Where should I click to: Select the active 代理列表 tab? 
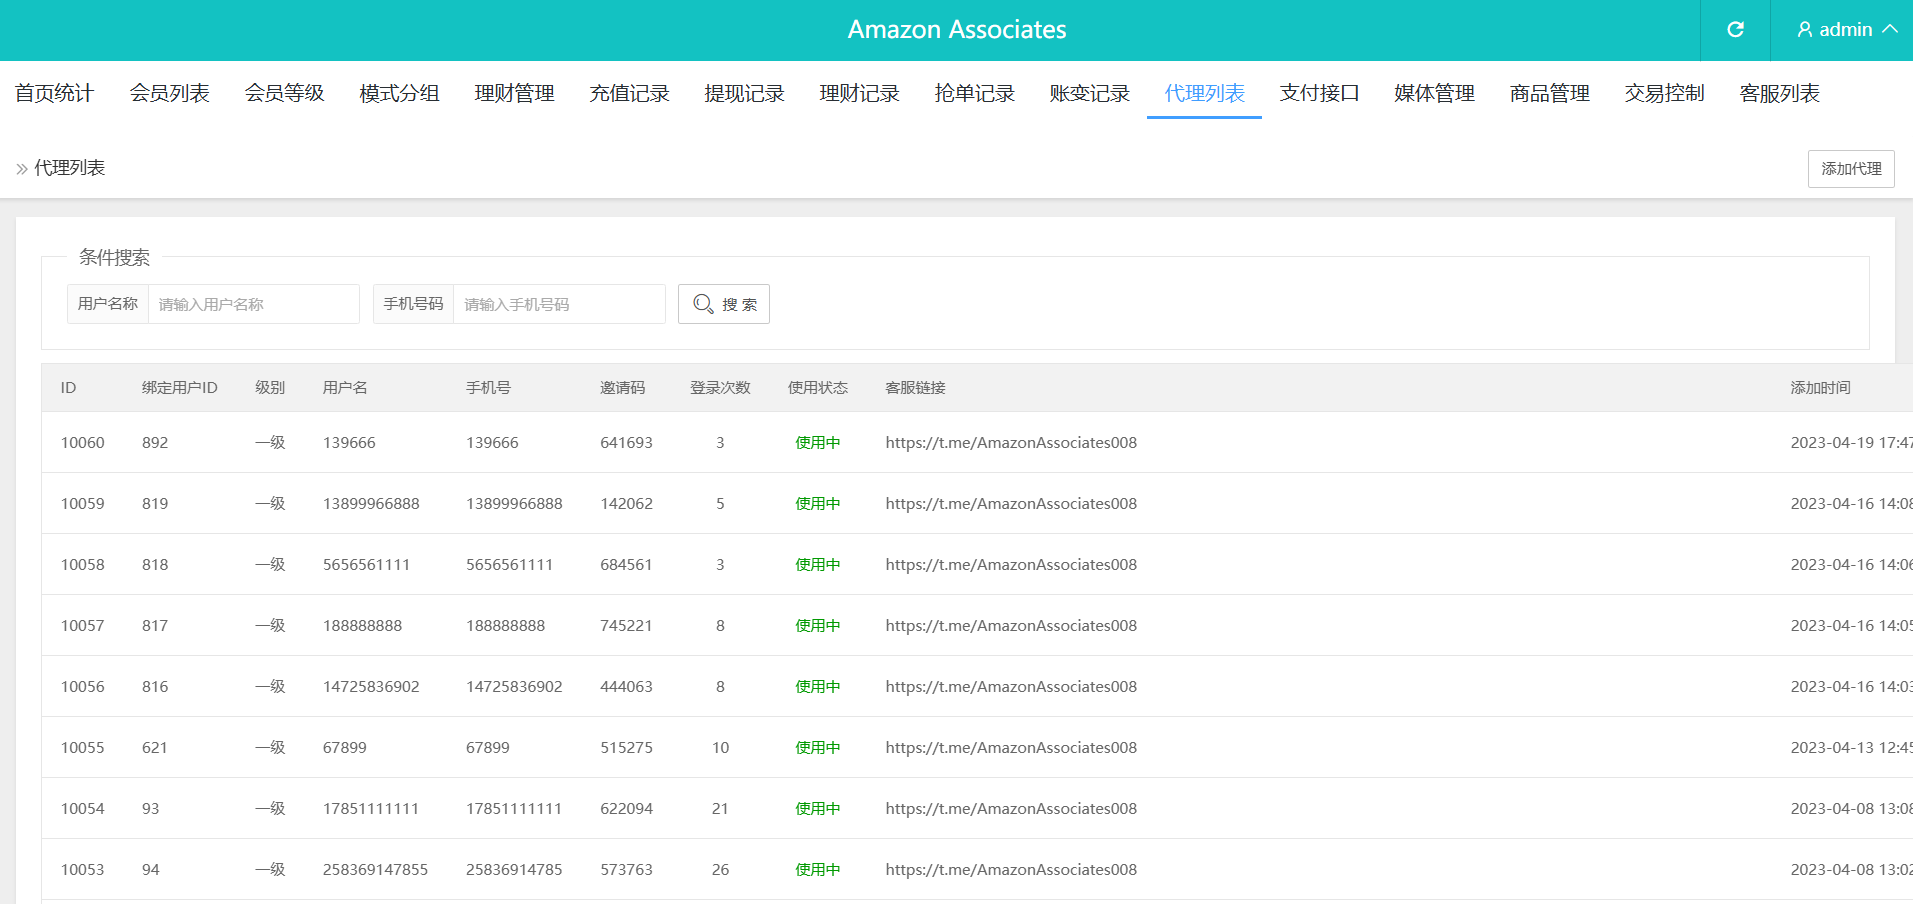[1205, 93]
